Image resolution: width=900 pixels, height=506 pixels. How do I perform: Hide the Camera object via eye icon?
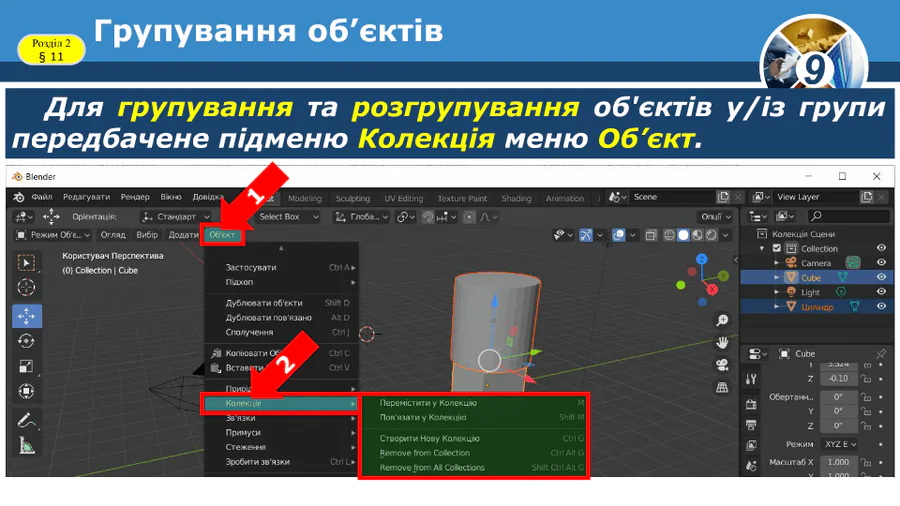point(881,263)
